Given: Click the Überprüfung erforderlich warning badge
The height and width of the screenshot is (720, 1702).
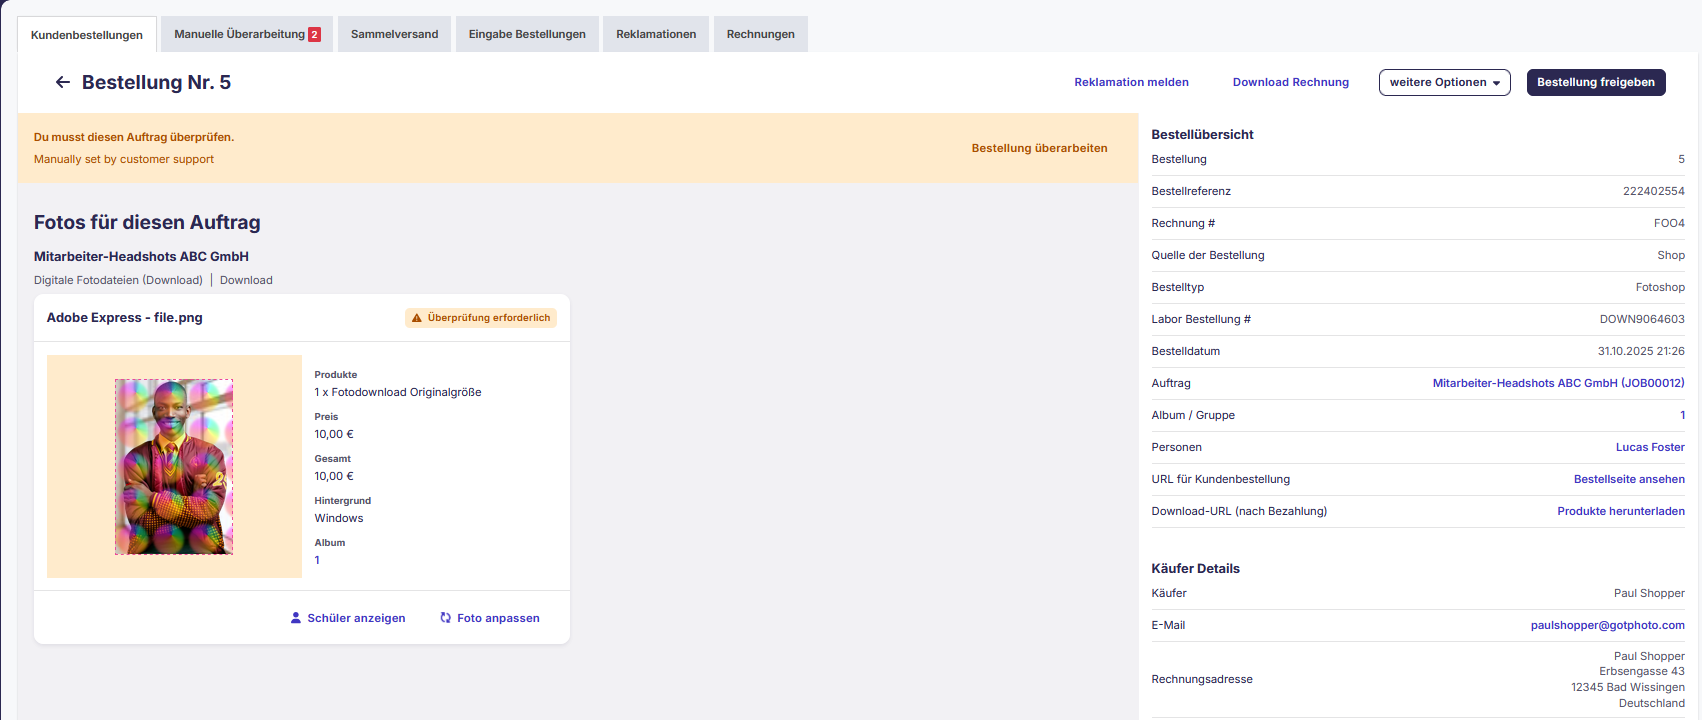Looking at the screenshot, I should [x=481, y=318].
